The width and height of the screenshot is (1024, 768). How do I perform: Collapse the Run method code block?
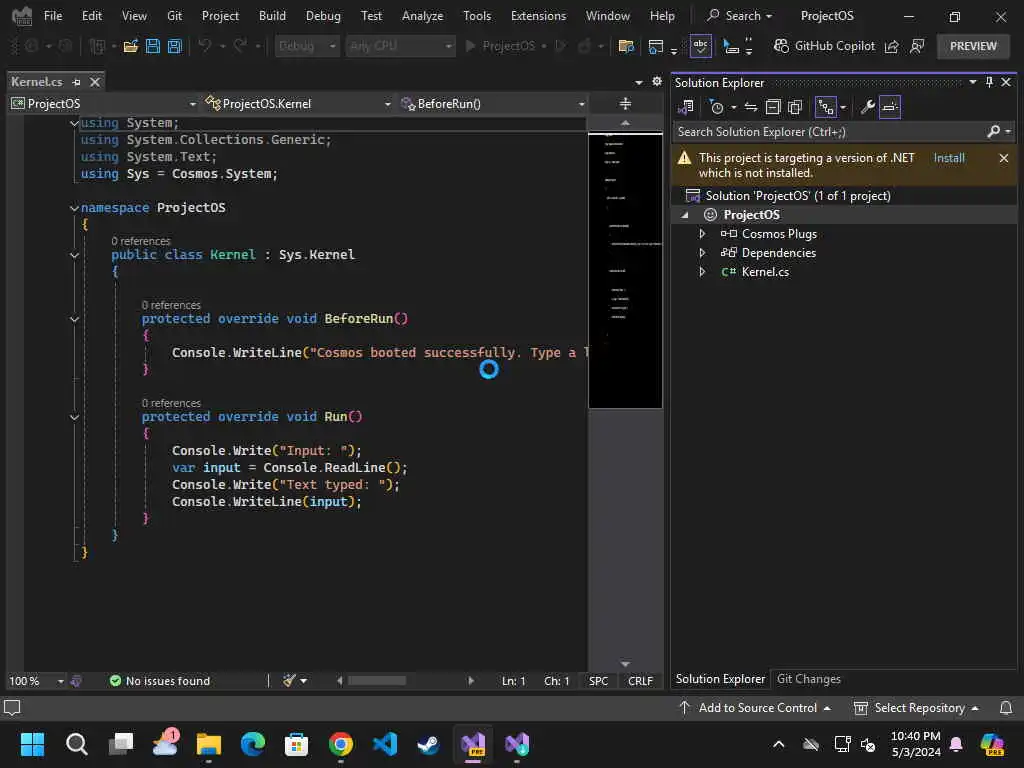tap(74, 417)
